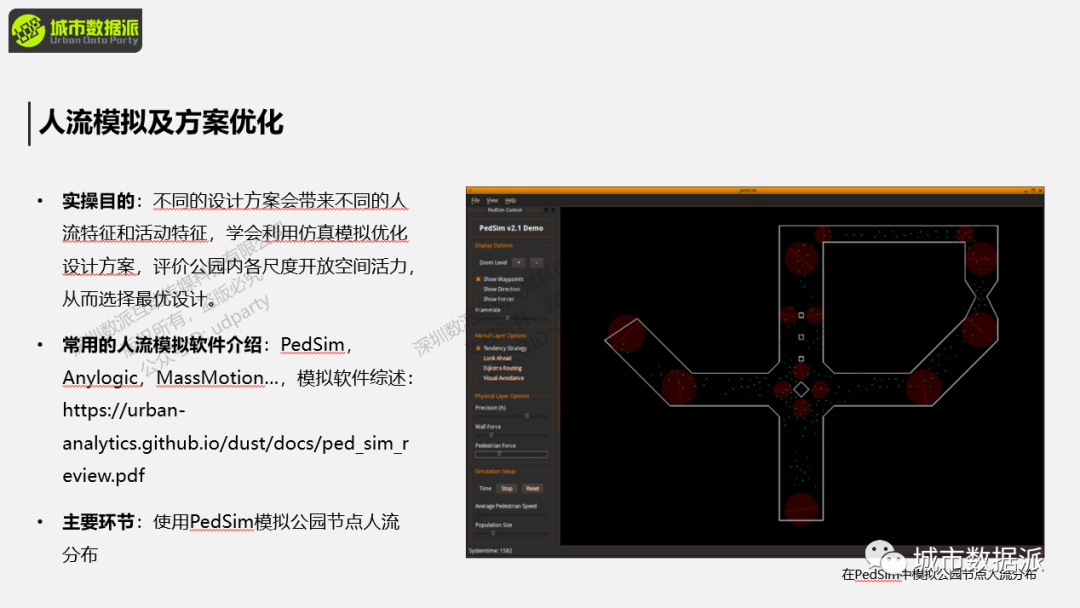Click the bold heading 主要环节

[98, 522]
